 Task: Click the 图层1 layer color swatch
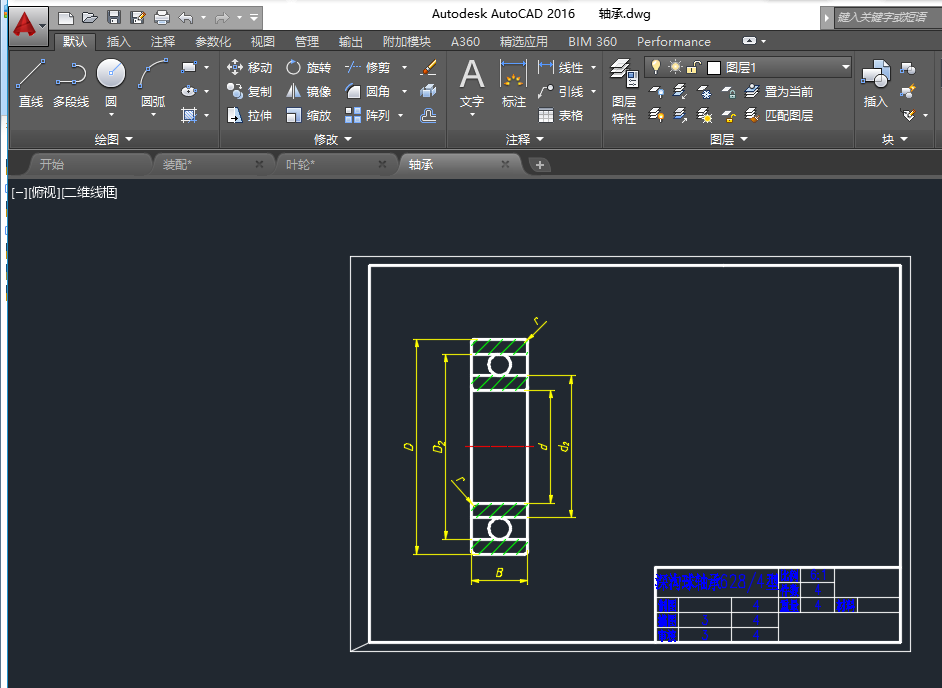click(714, 67)
